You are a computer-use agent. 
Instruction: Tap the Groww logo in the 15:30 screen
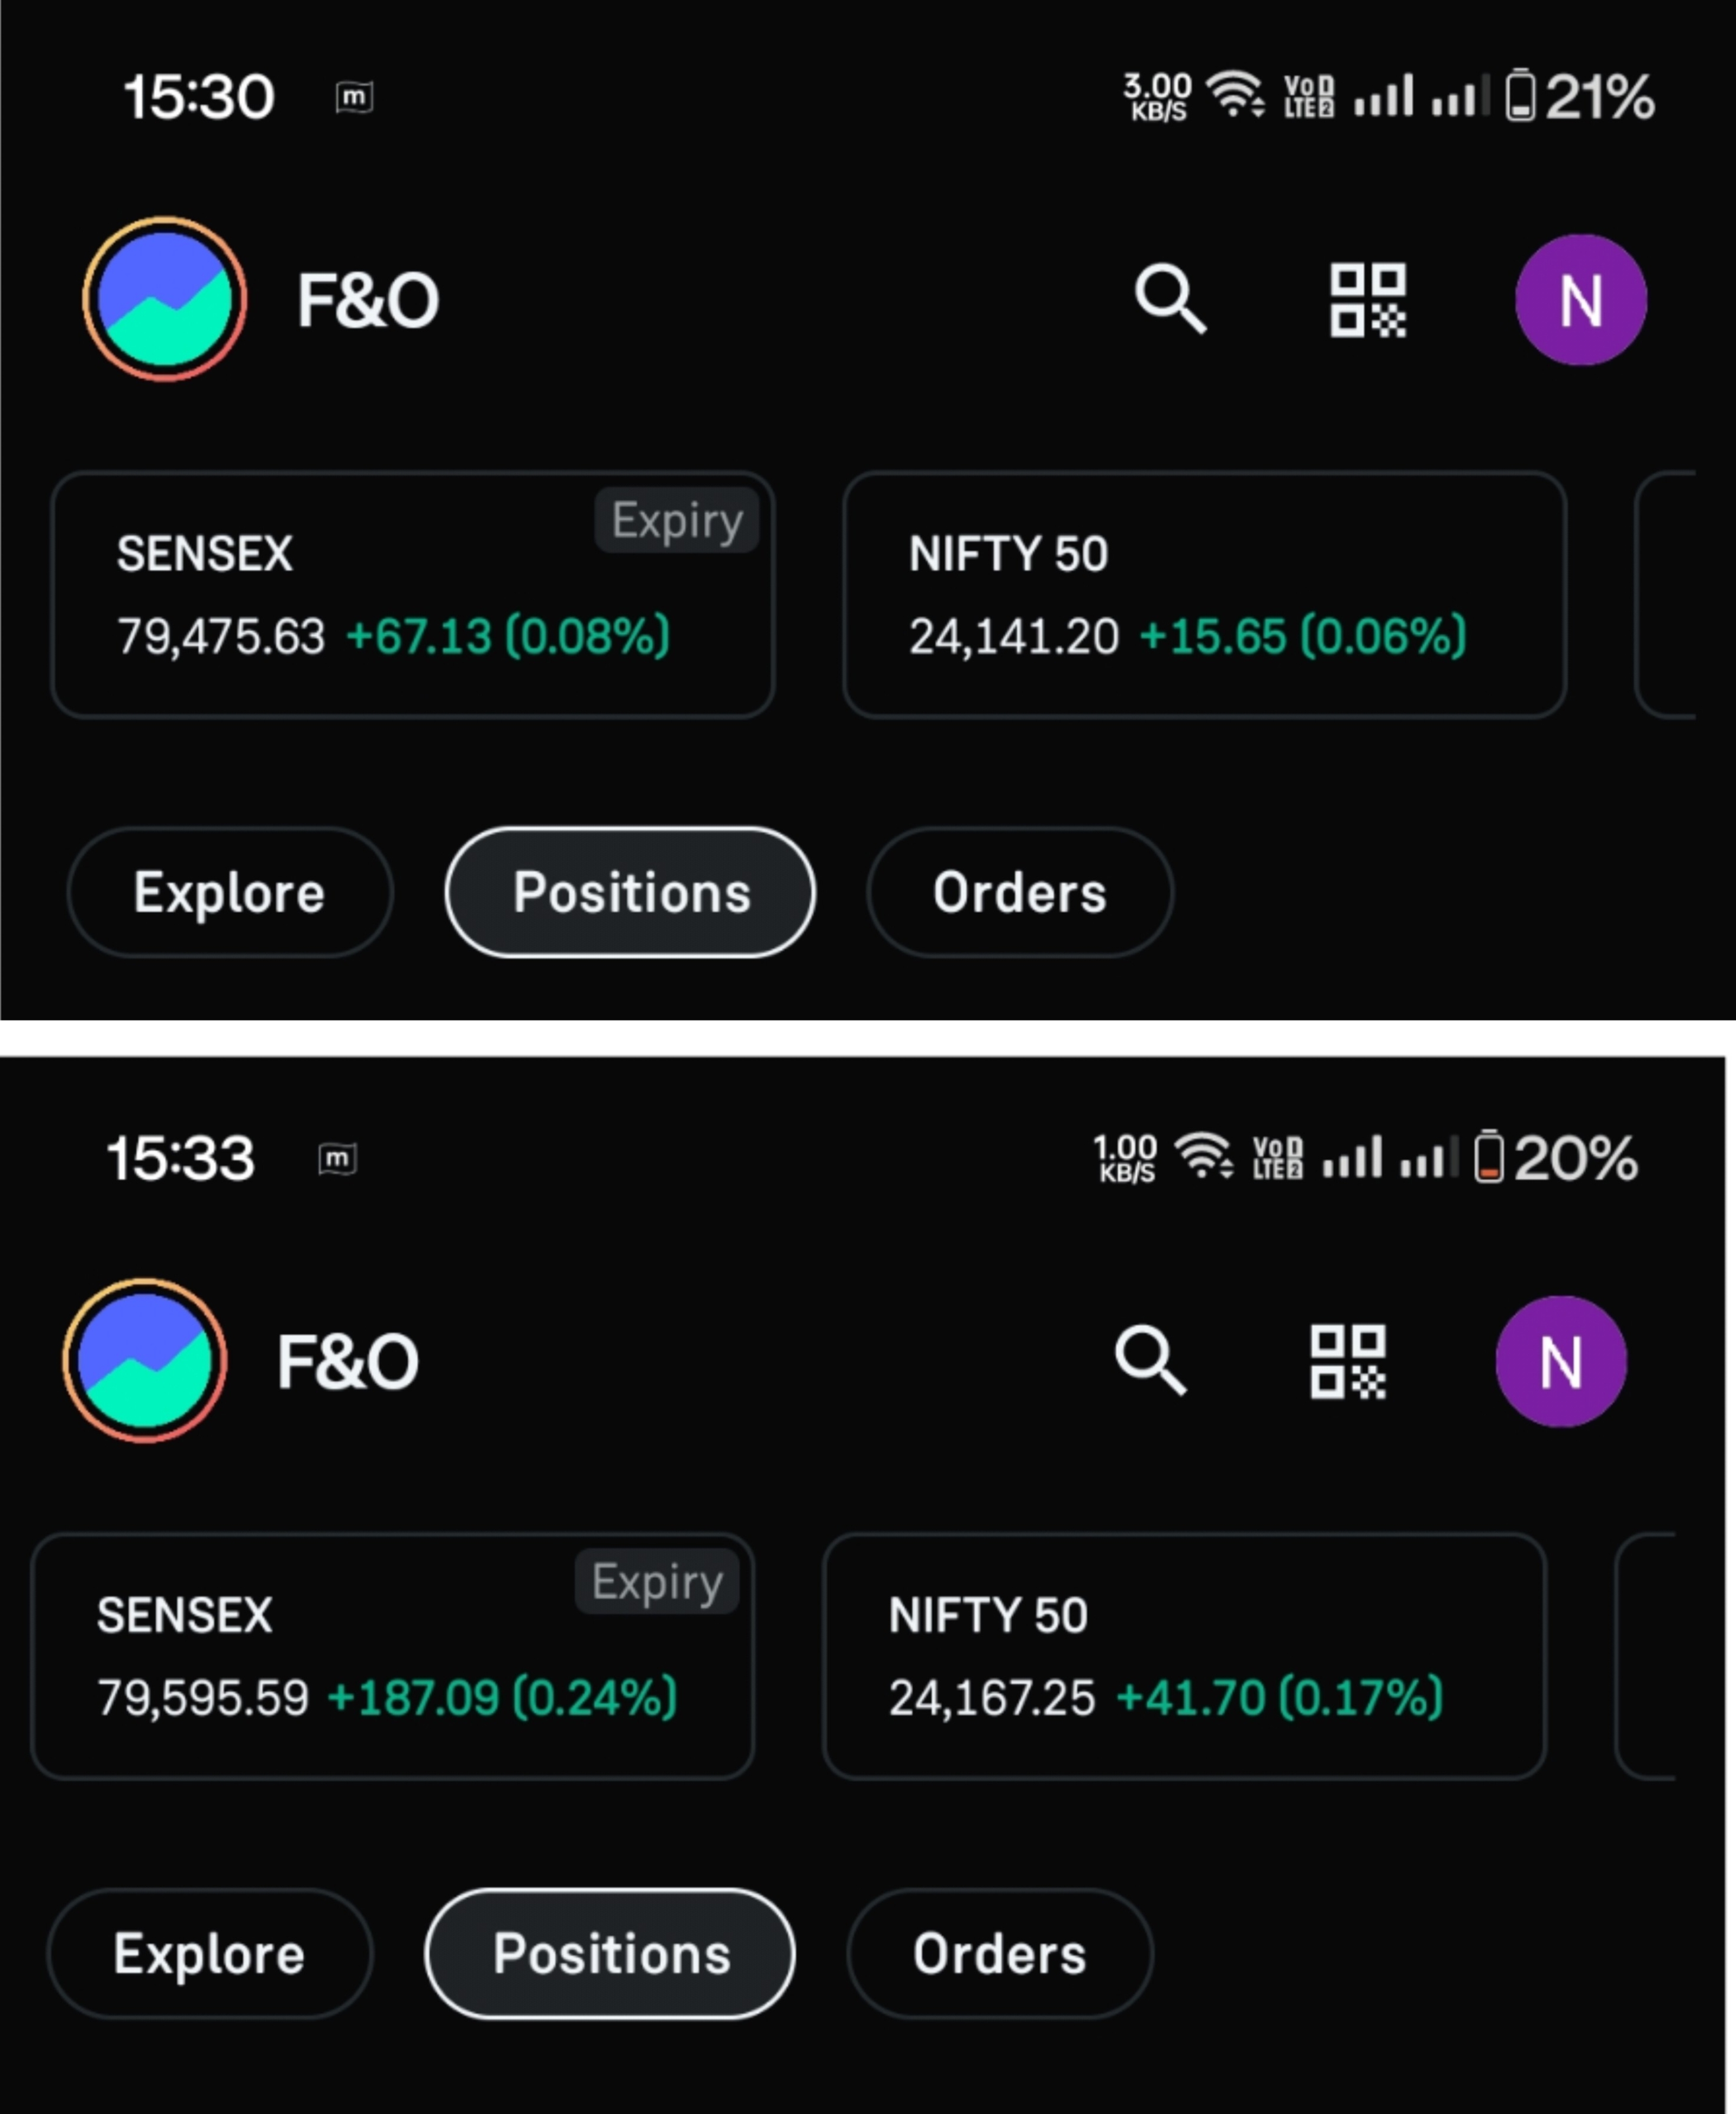pos(164,299)
